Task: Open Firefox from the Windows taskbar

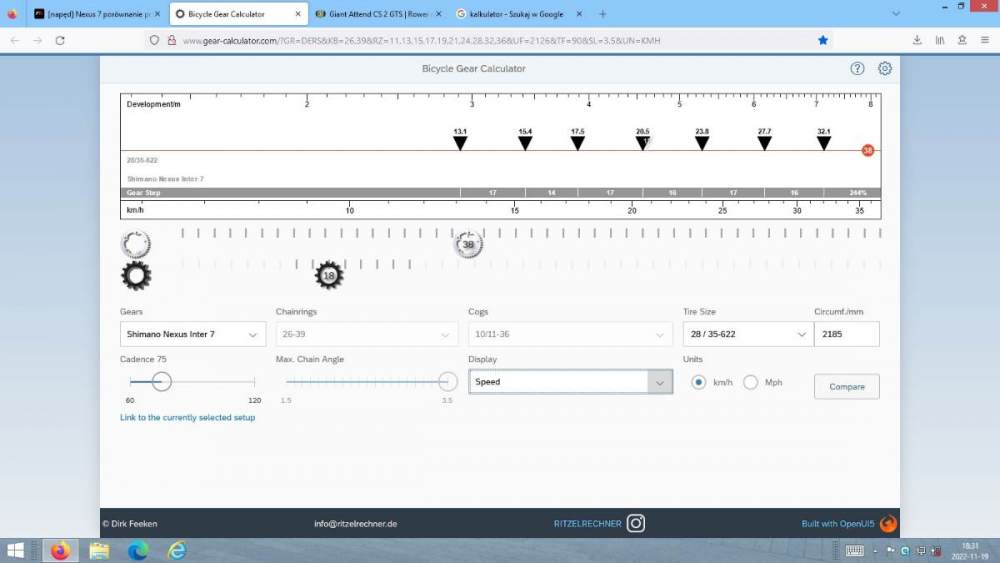Action: click(61, 551)
